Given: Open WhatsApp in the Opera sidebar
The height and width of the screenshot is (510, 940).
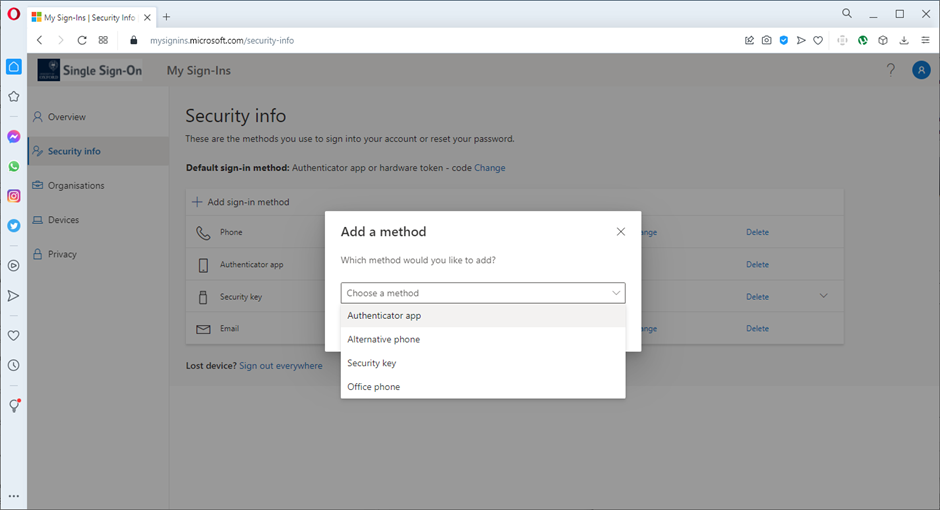Looking at the screenshot, I should [14, 167].
